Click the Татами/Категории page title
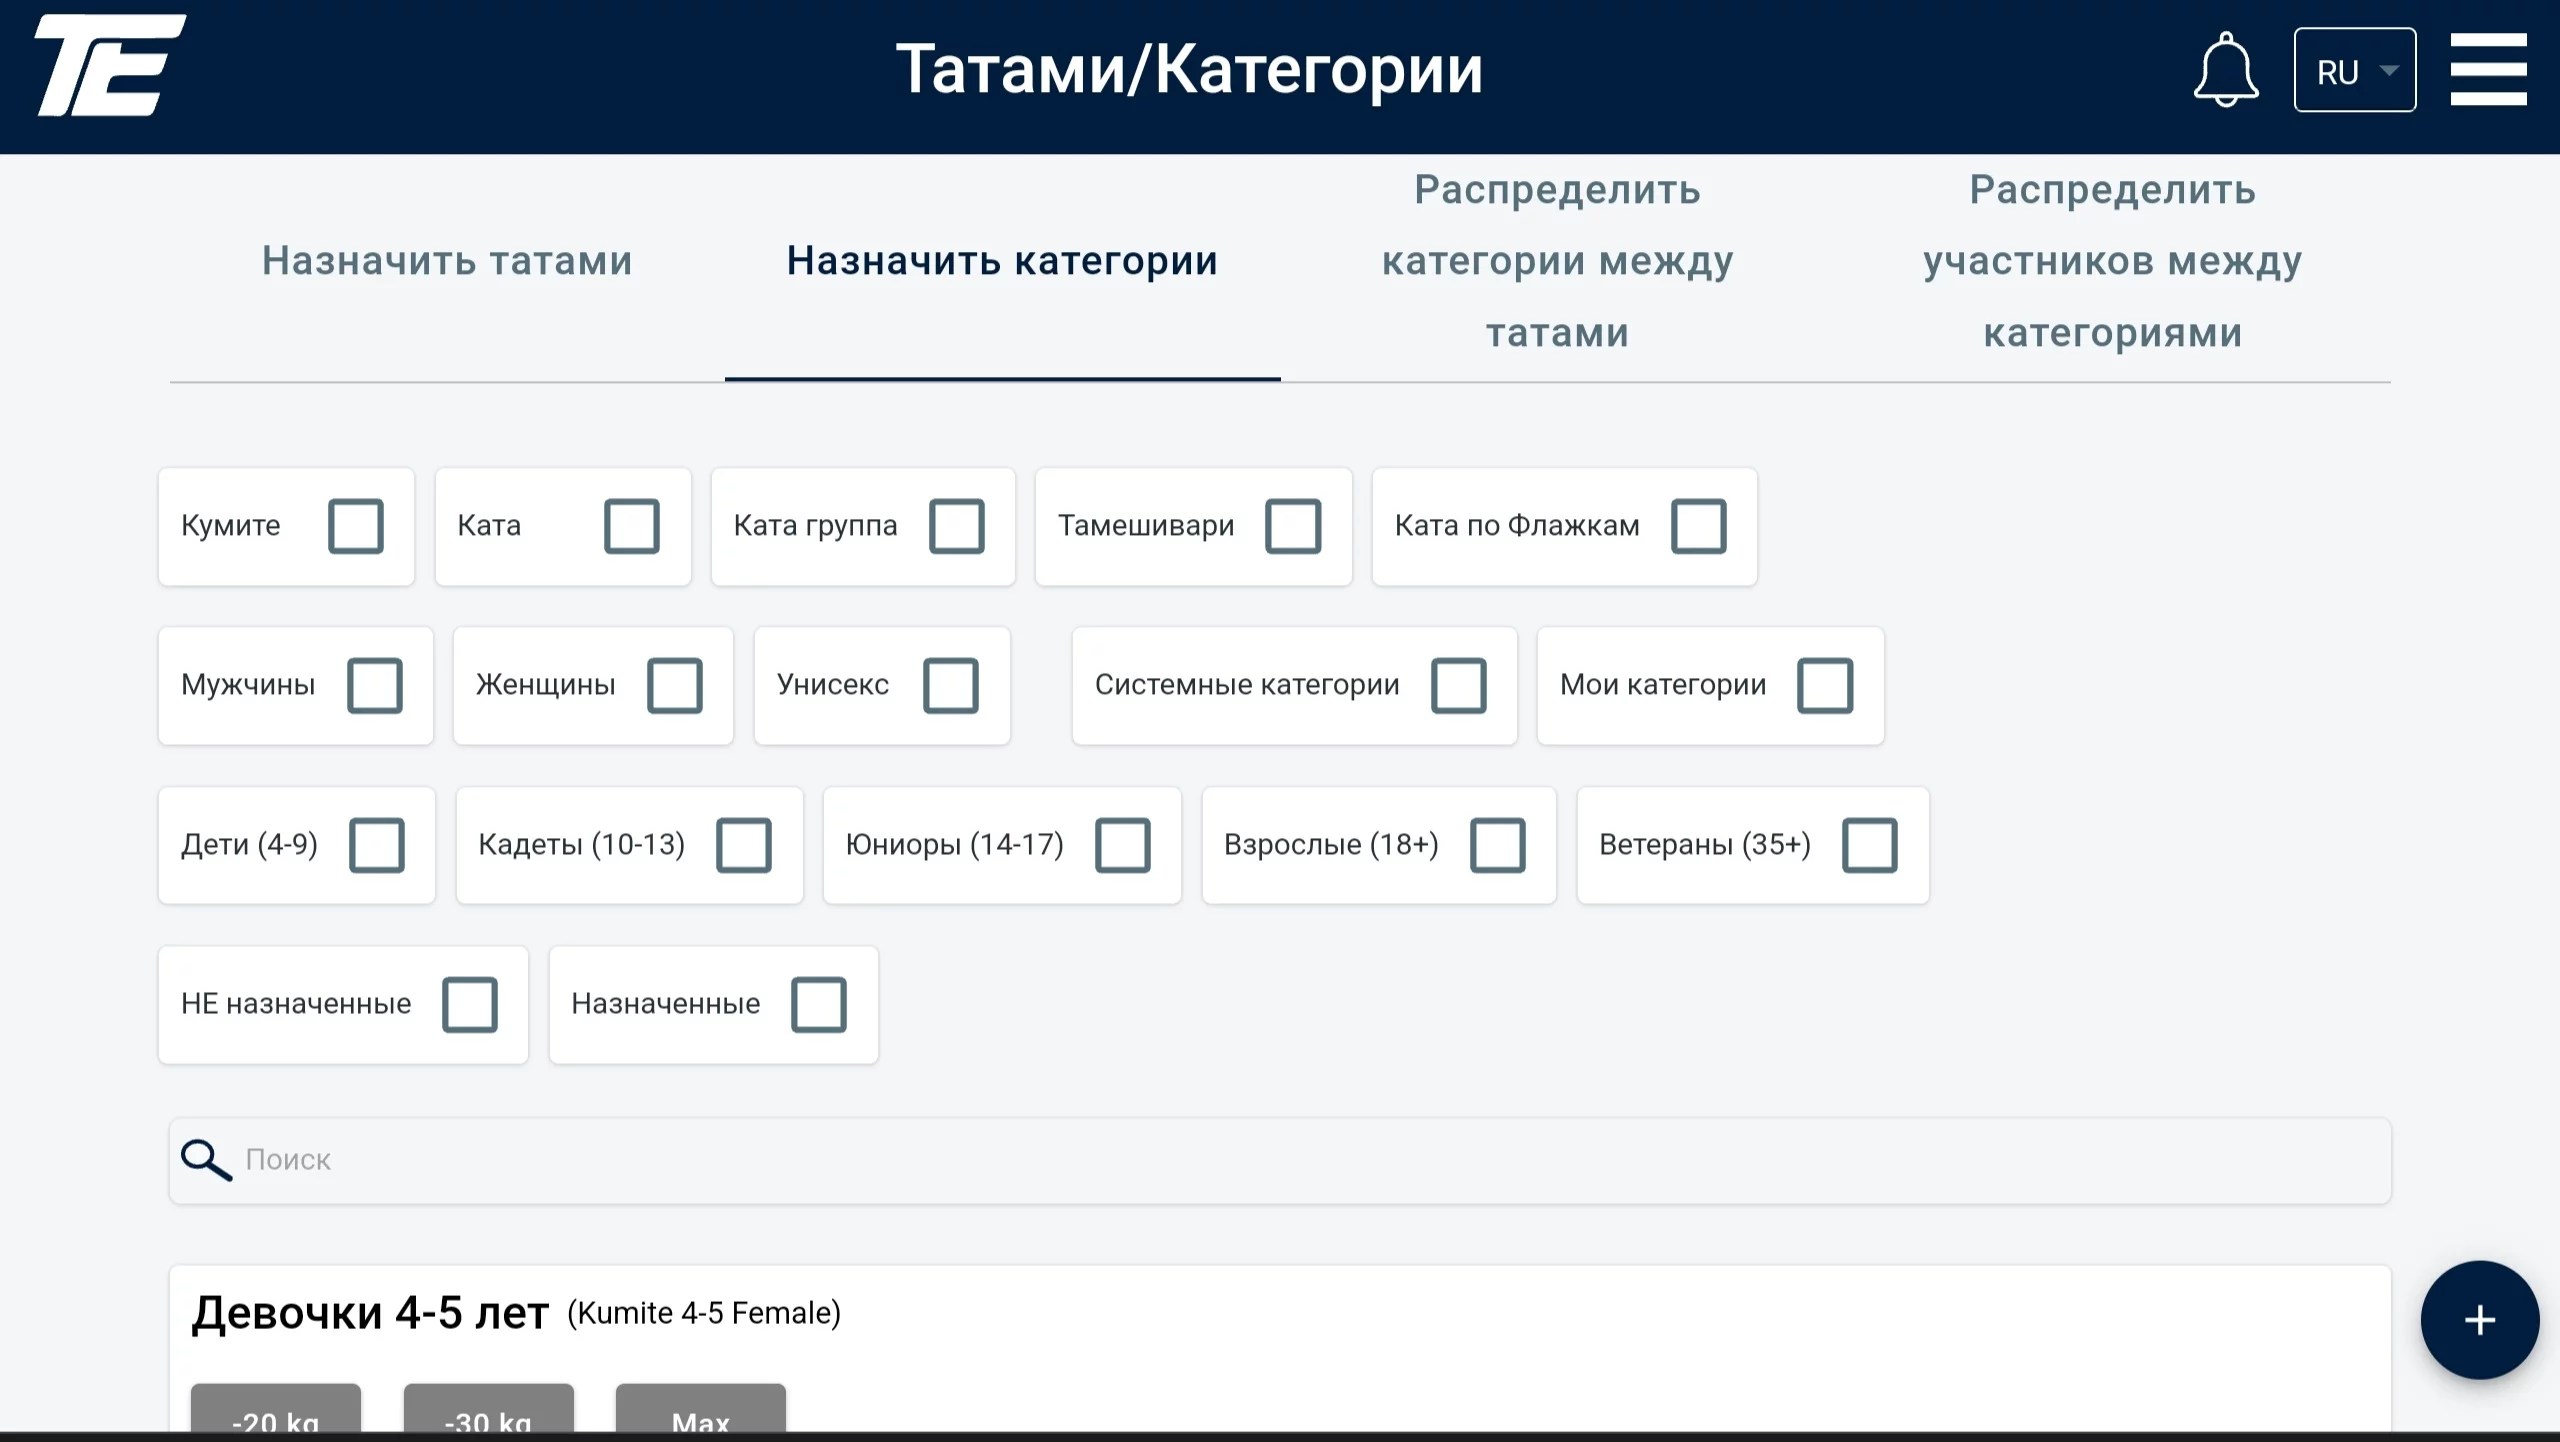The height and width of the screenshot is (1442, 2560). click(x=1189, y=70)
